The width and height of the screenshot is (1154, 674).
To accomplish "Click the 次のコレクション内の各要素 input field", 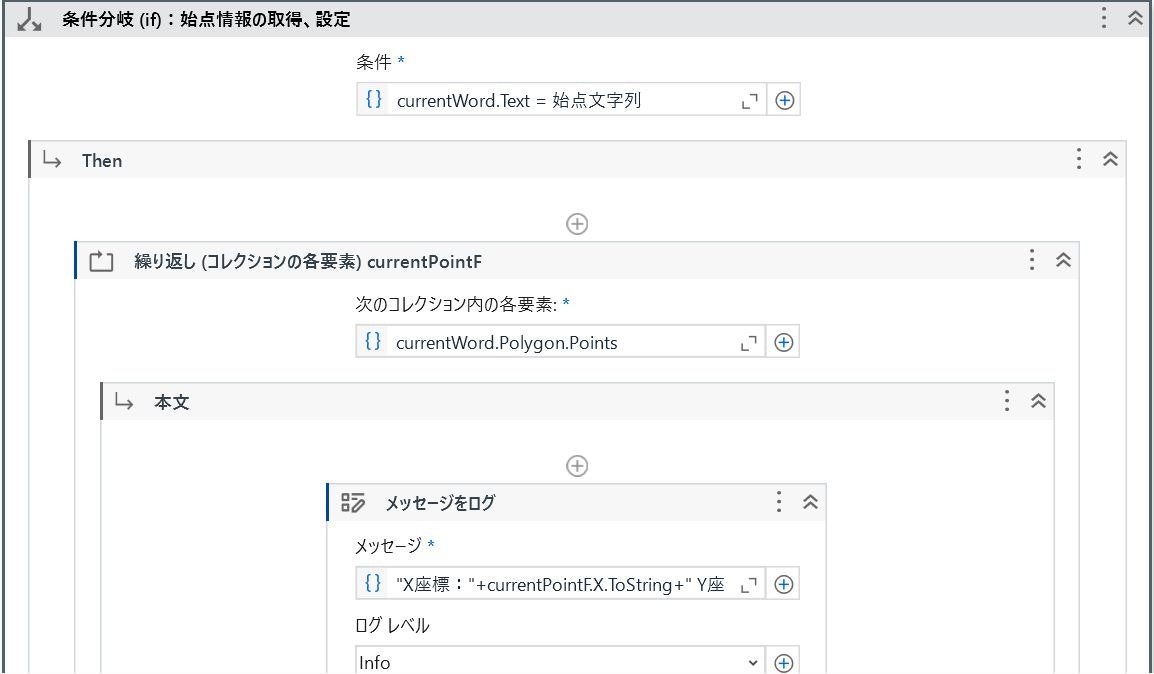I will [550, 341].
